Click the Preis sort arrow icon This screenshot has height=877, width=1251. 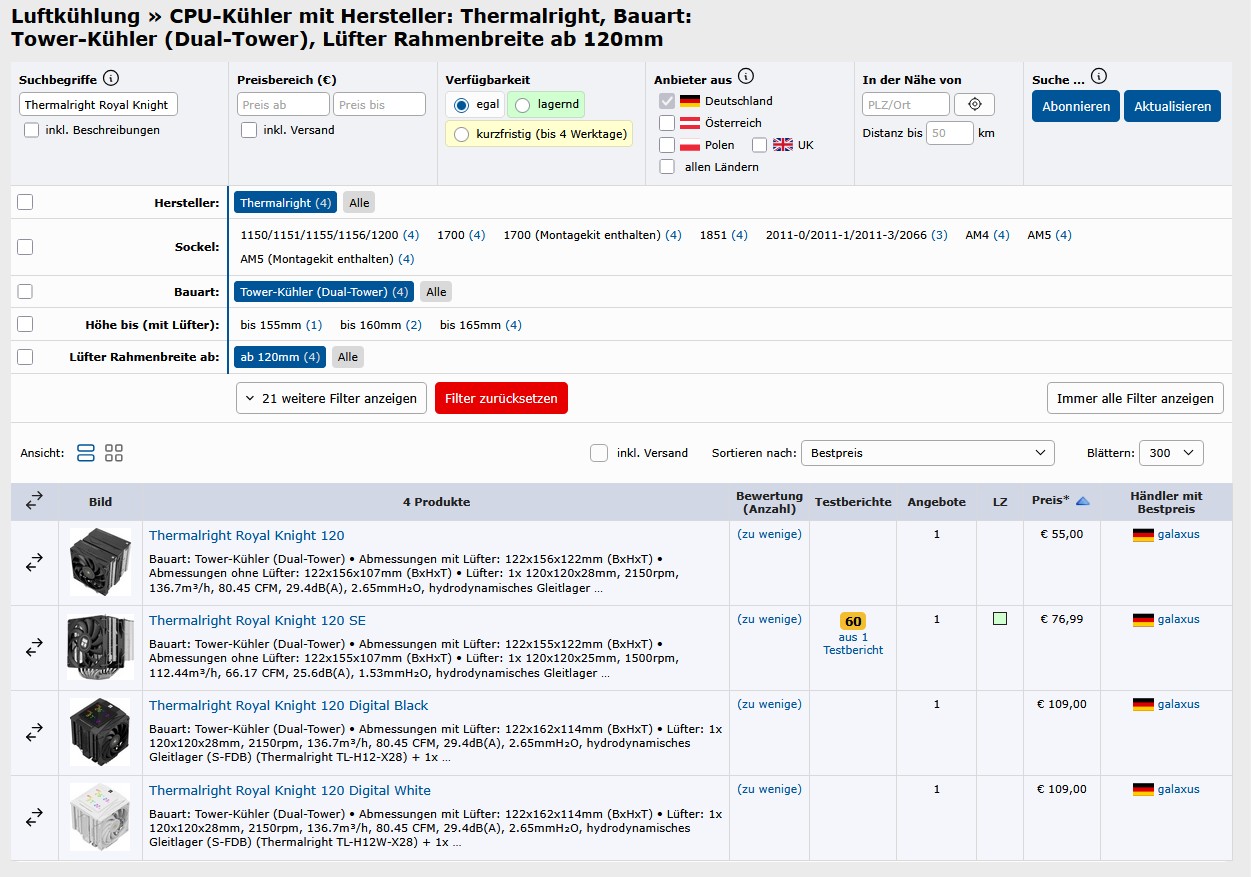tap(1082, 501)
